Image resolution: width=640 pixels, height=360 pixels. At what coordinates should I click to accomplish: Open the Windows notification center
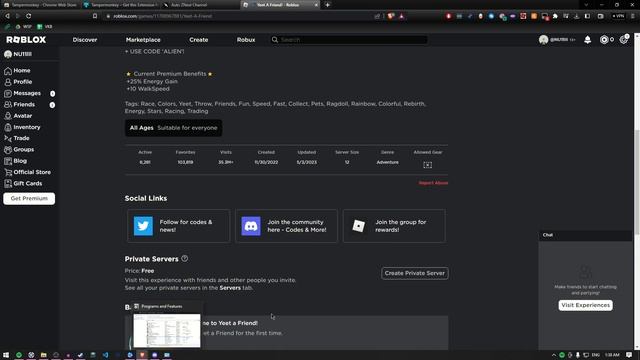pyautogui.click(x=629, y=355)
